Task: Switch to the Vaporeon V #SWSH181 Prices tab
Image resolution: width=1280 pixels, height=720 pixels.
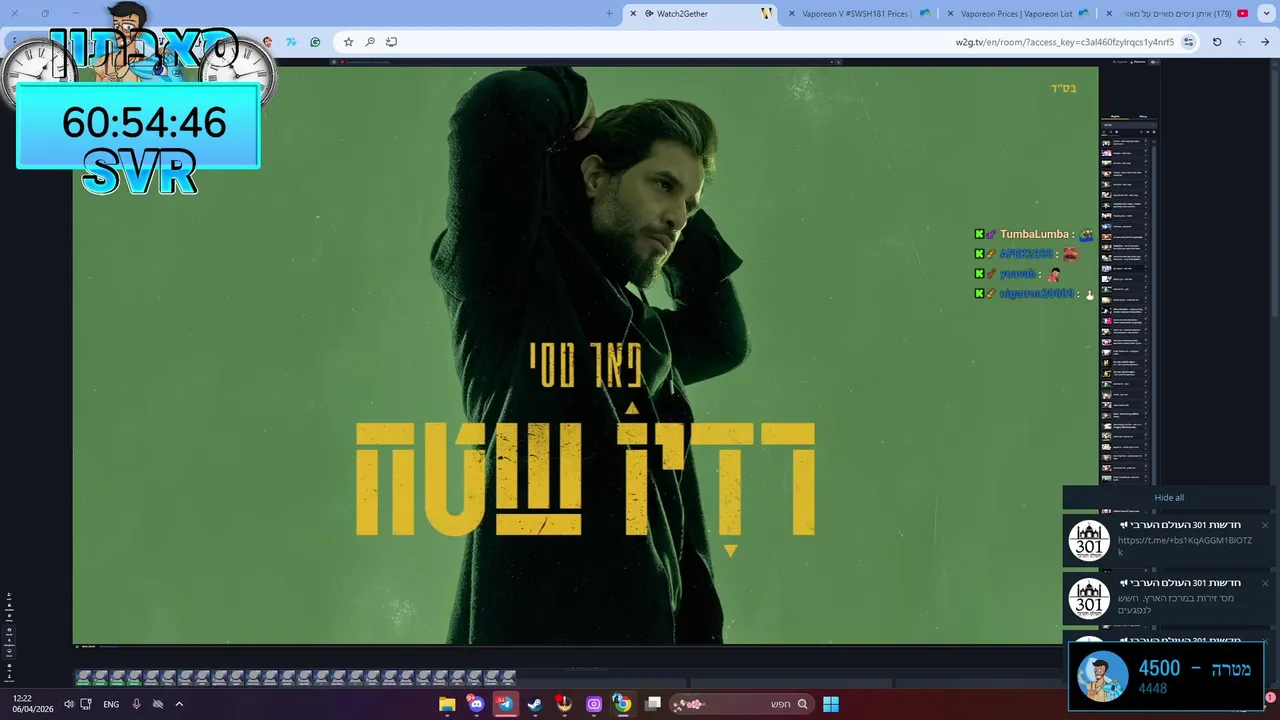Action: click(859, 13)
